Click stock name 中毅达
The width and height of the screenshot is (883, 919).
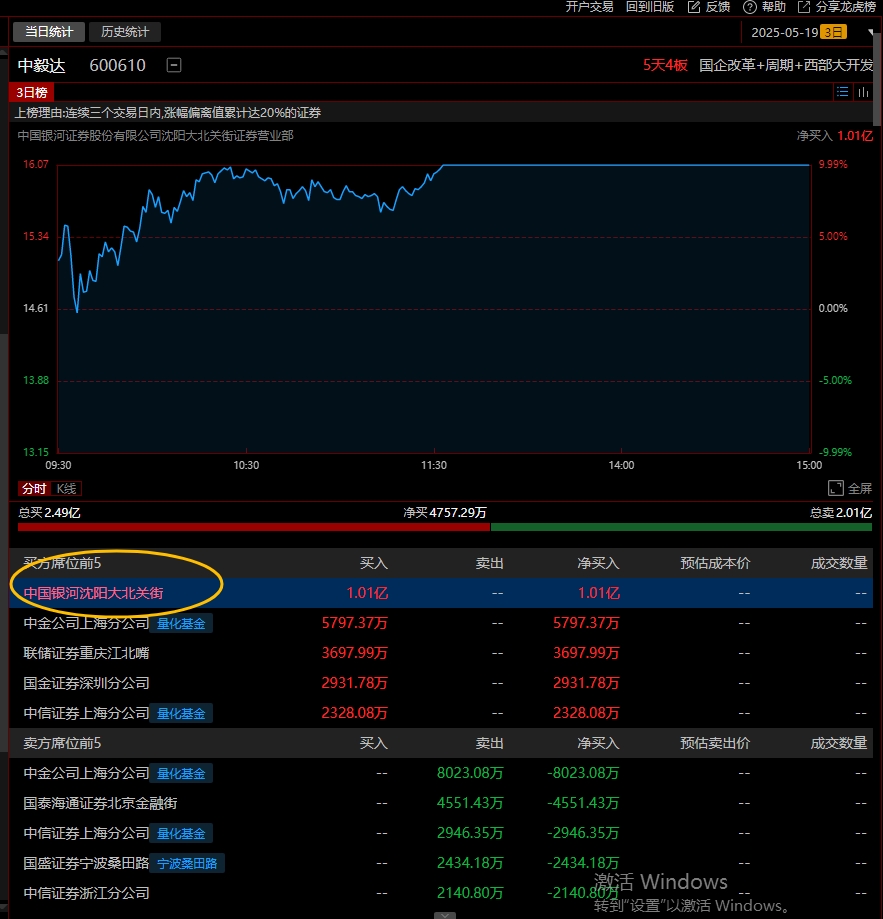[42, 65]
